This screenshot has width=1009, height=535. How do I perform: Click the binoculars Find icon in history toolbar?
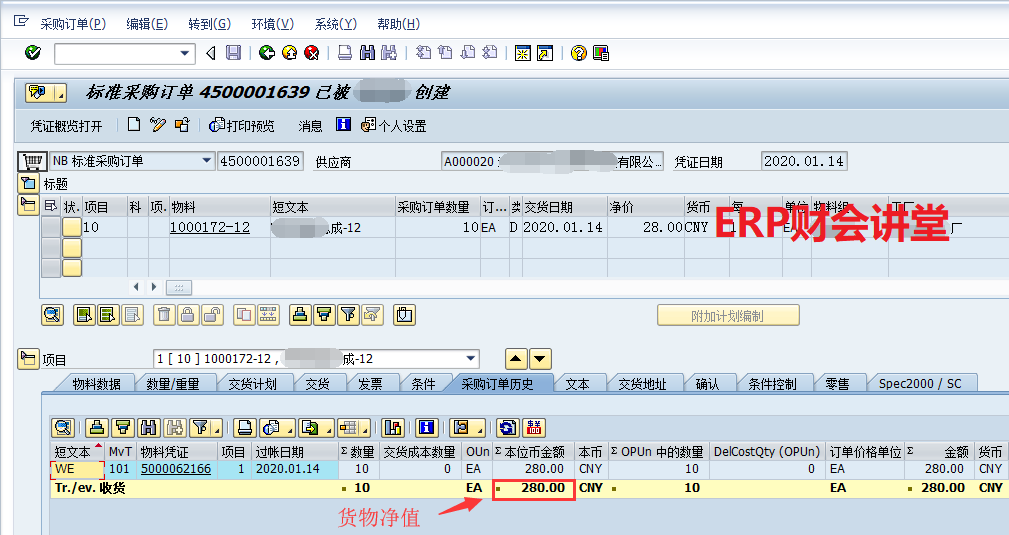tap(146, 427)
